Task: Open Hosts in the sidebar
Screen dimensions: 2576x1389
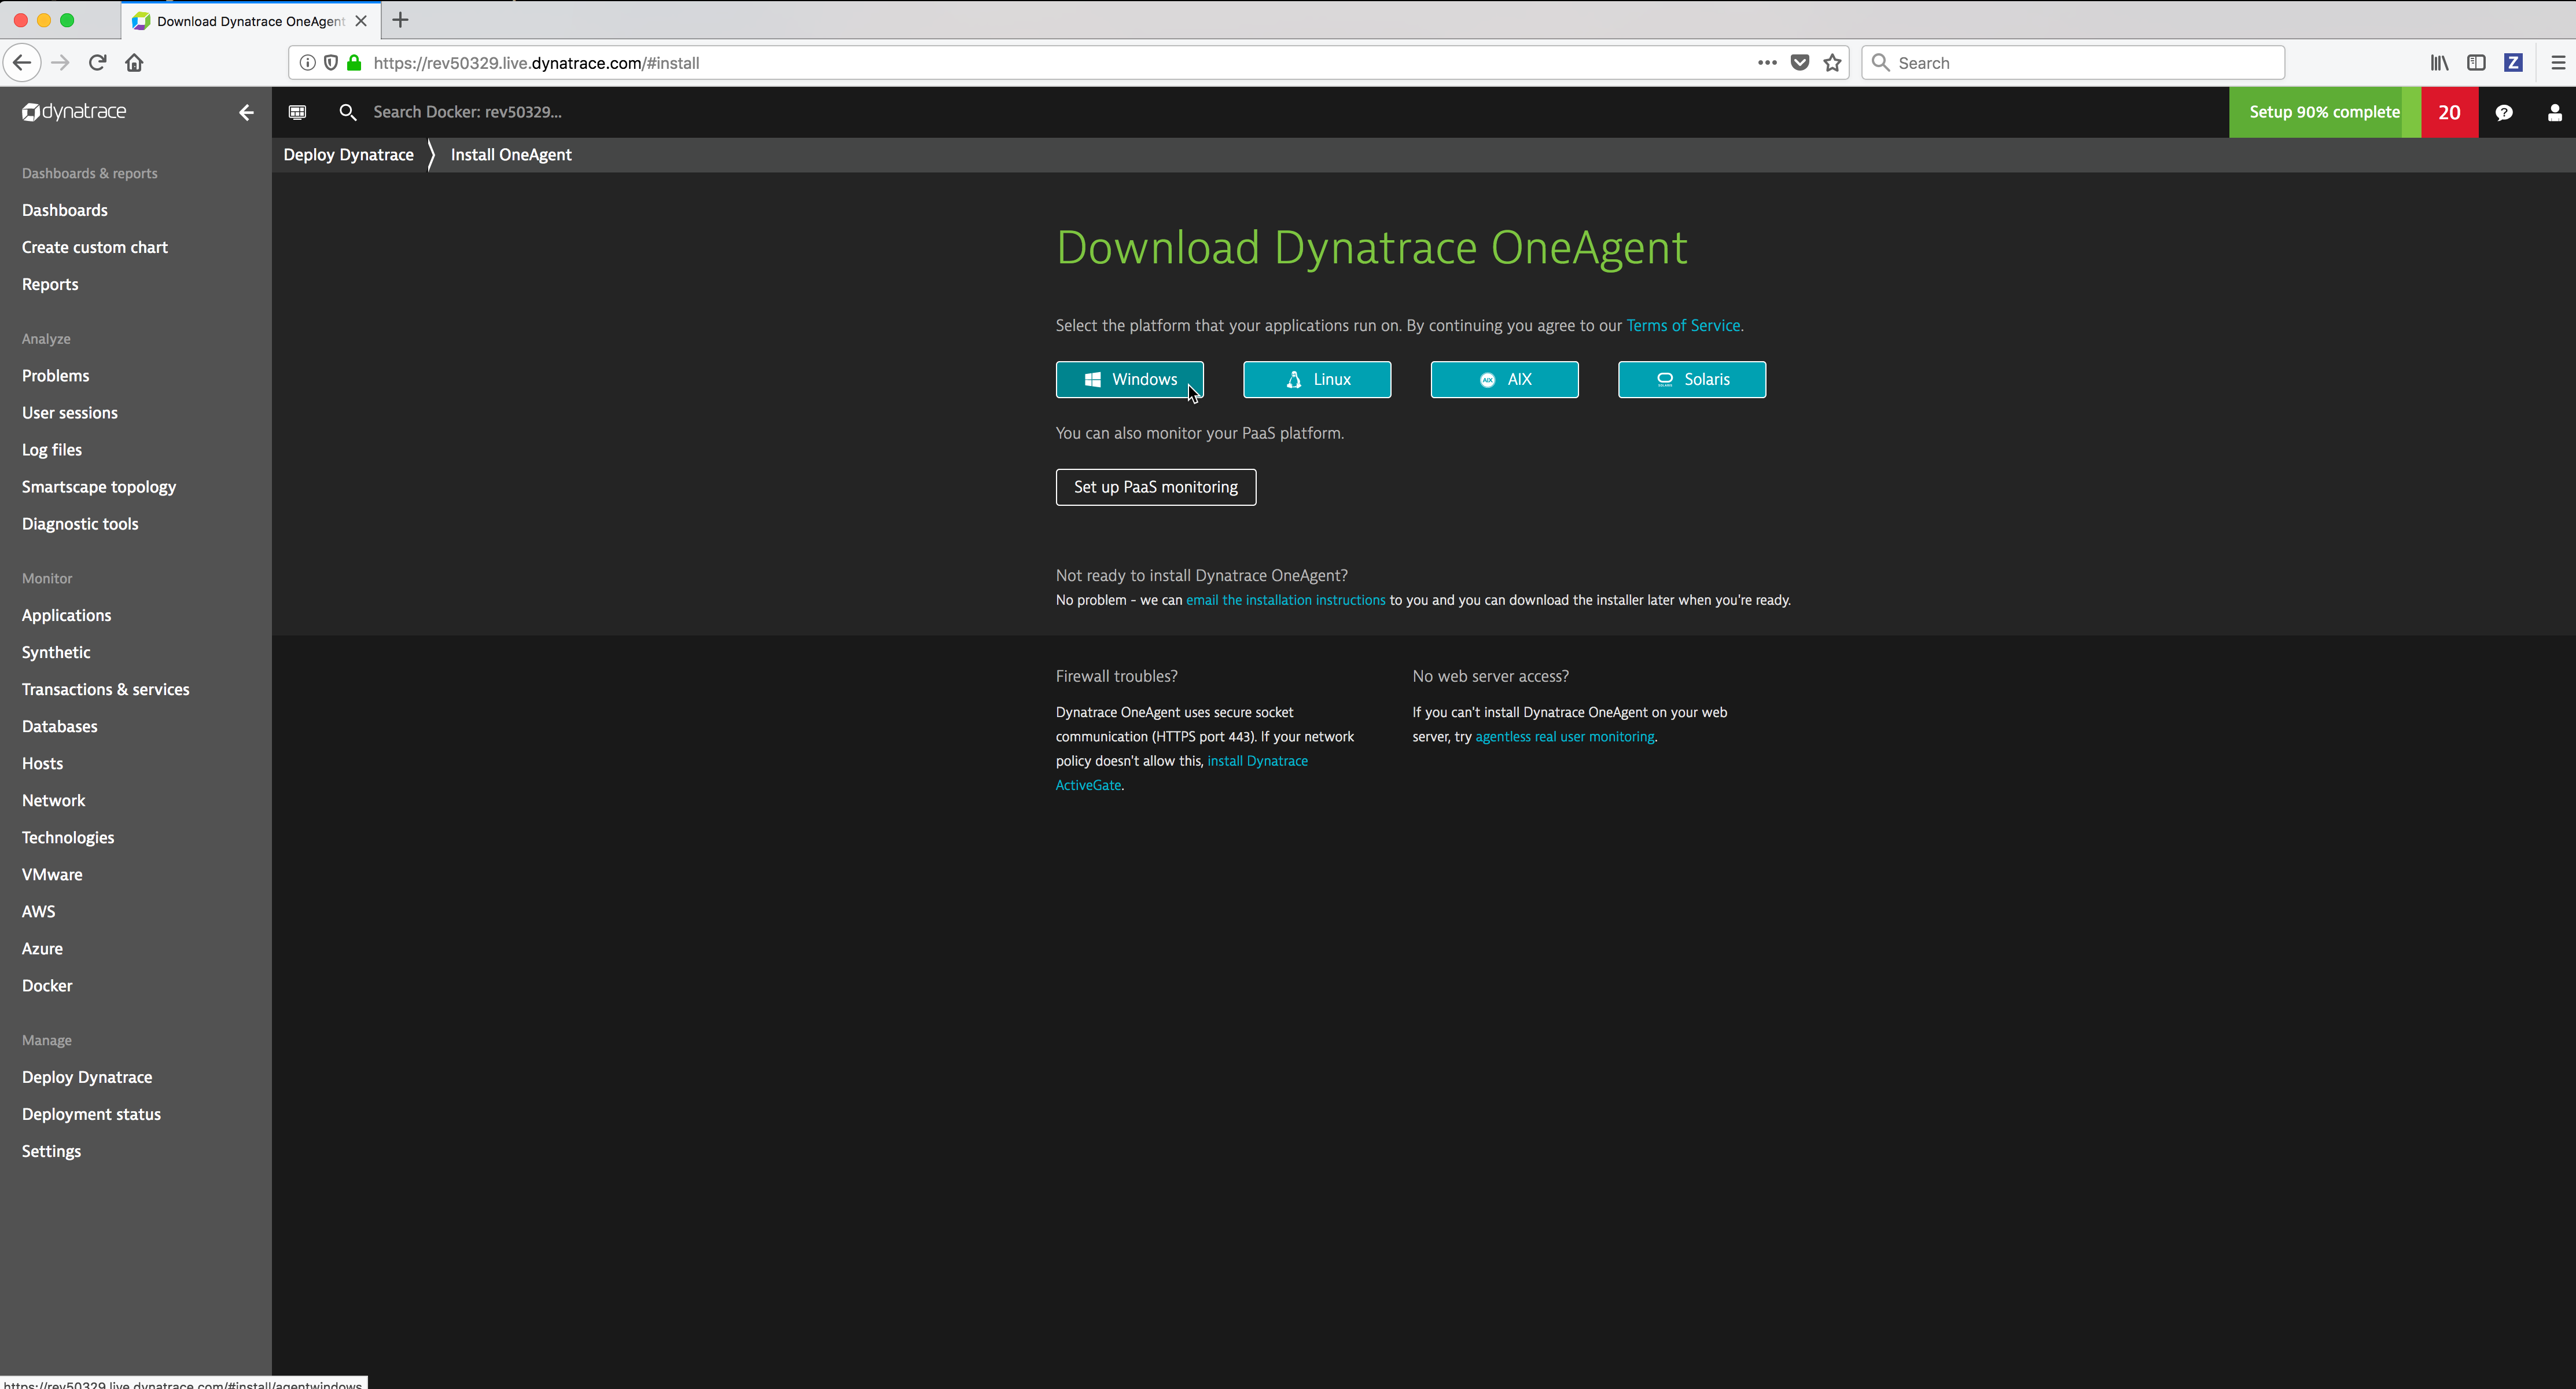Action: click(x=43, y=763)
